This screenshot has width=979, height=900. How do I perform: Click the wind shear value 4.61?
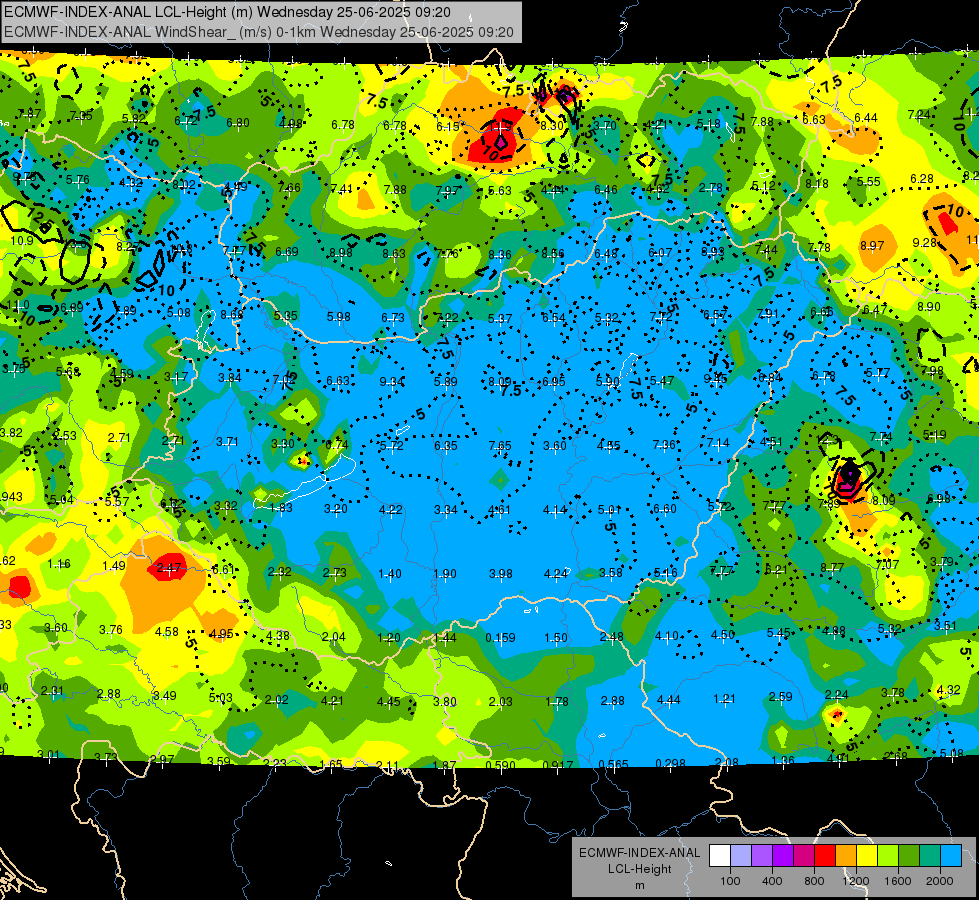(x=500, y=510)
